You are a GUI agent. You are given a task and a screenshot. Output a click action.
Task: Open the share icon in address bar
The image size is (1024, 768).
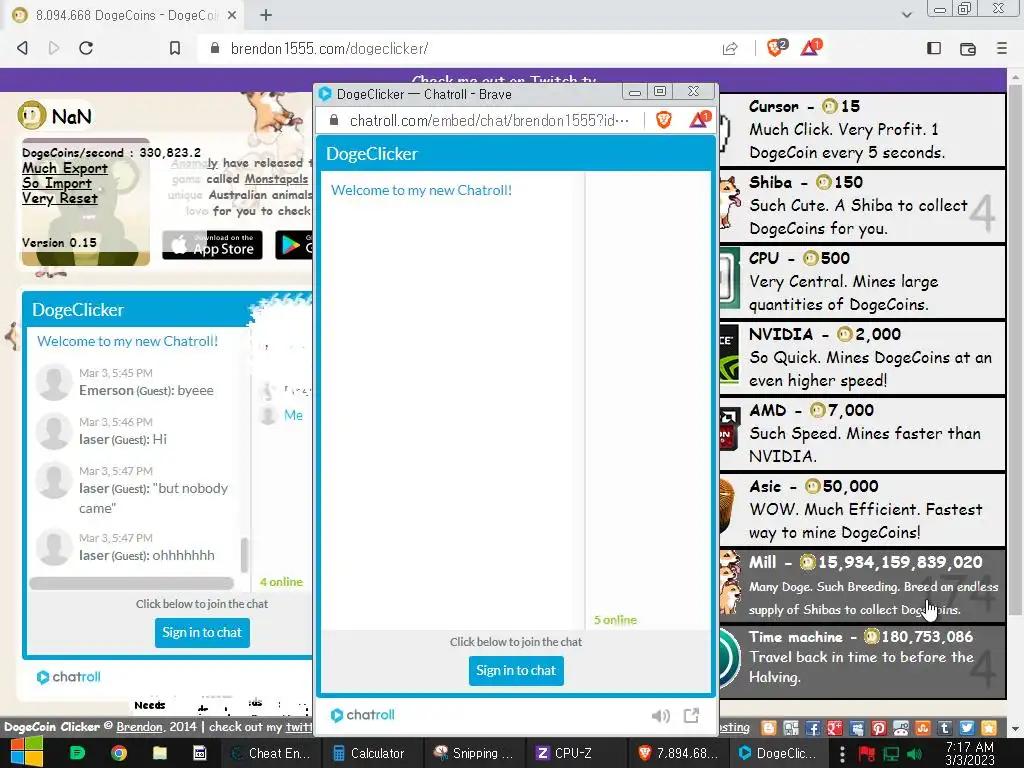point(730,48)
